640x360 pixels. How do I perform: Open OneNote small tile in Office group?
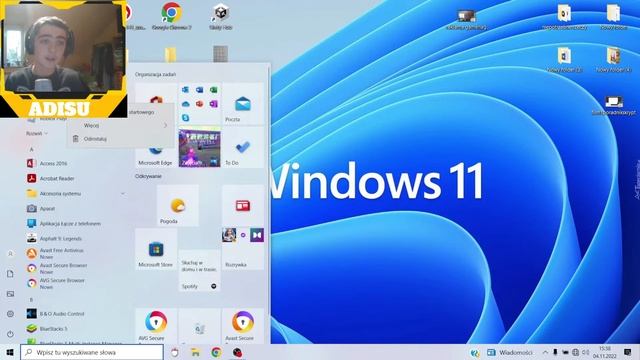(x=213, y=104)
